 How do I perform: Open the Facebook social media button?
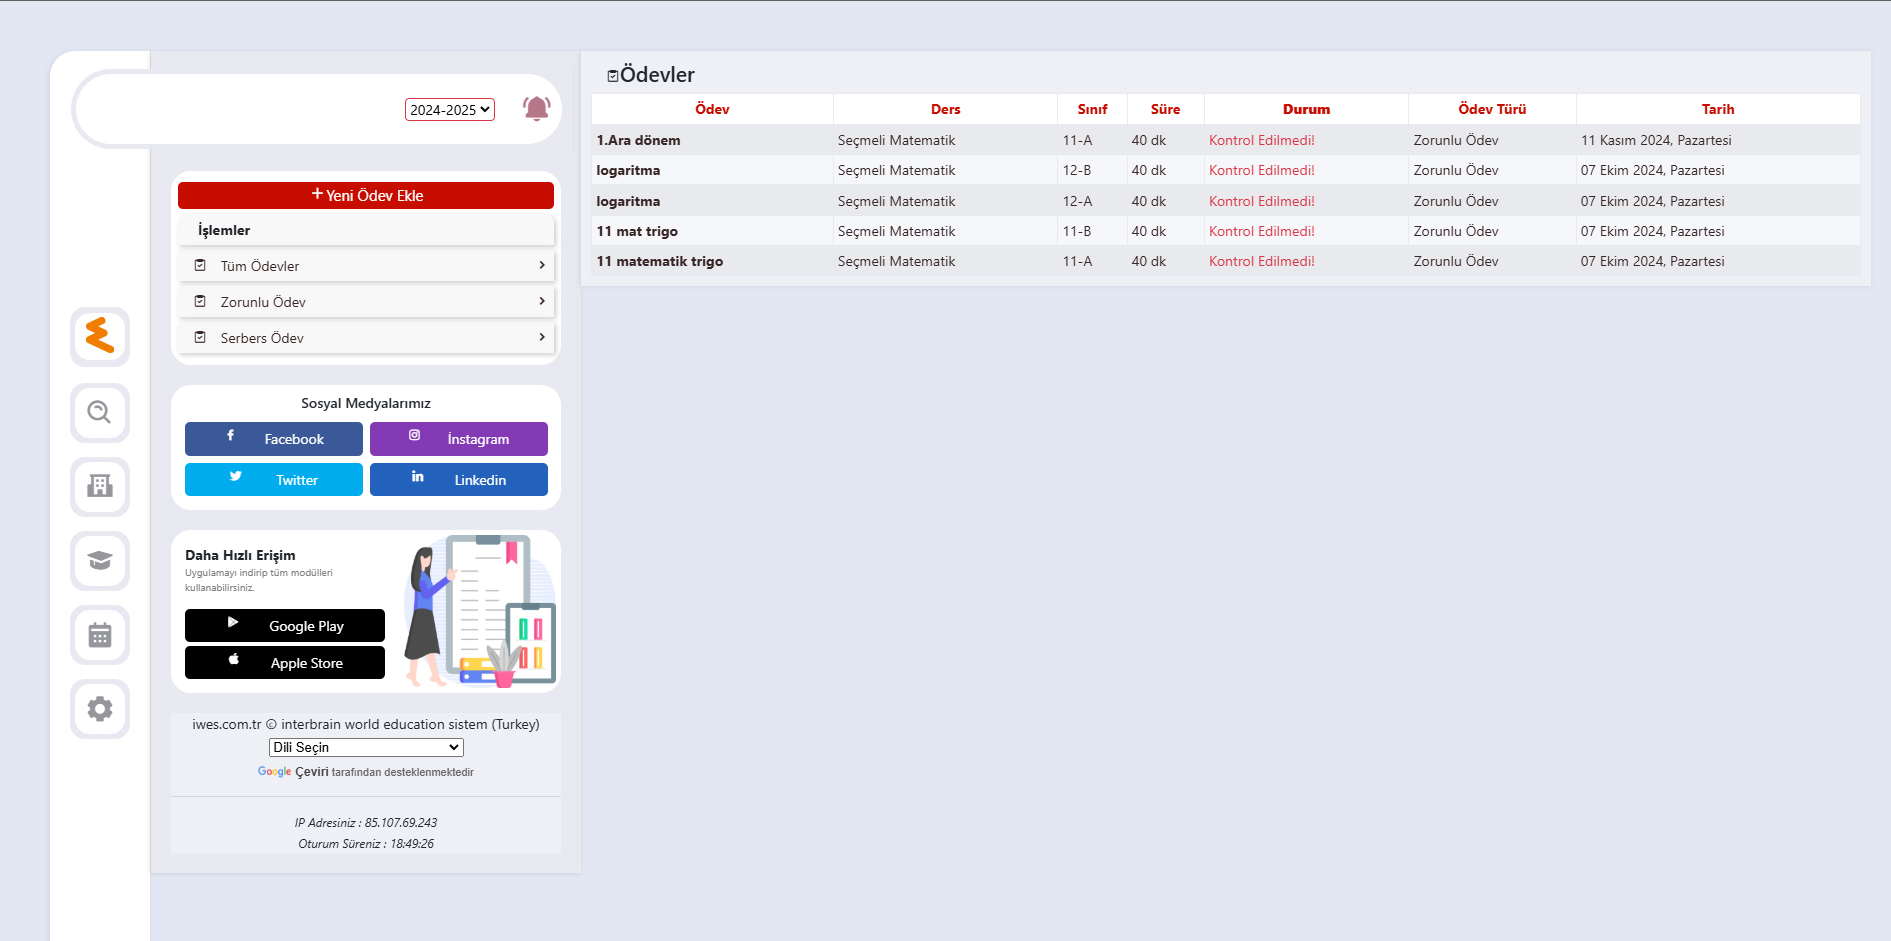274,439
